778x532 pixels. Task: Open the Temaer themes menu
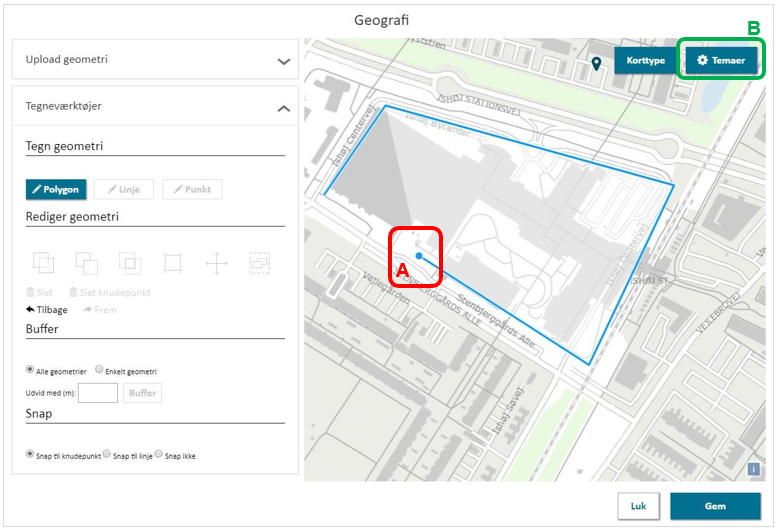pyautogui.click(x=721, y=61)
